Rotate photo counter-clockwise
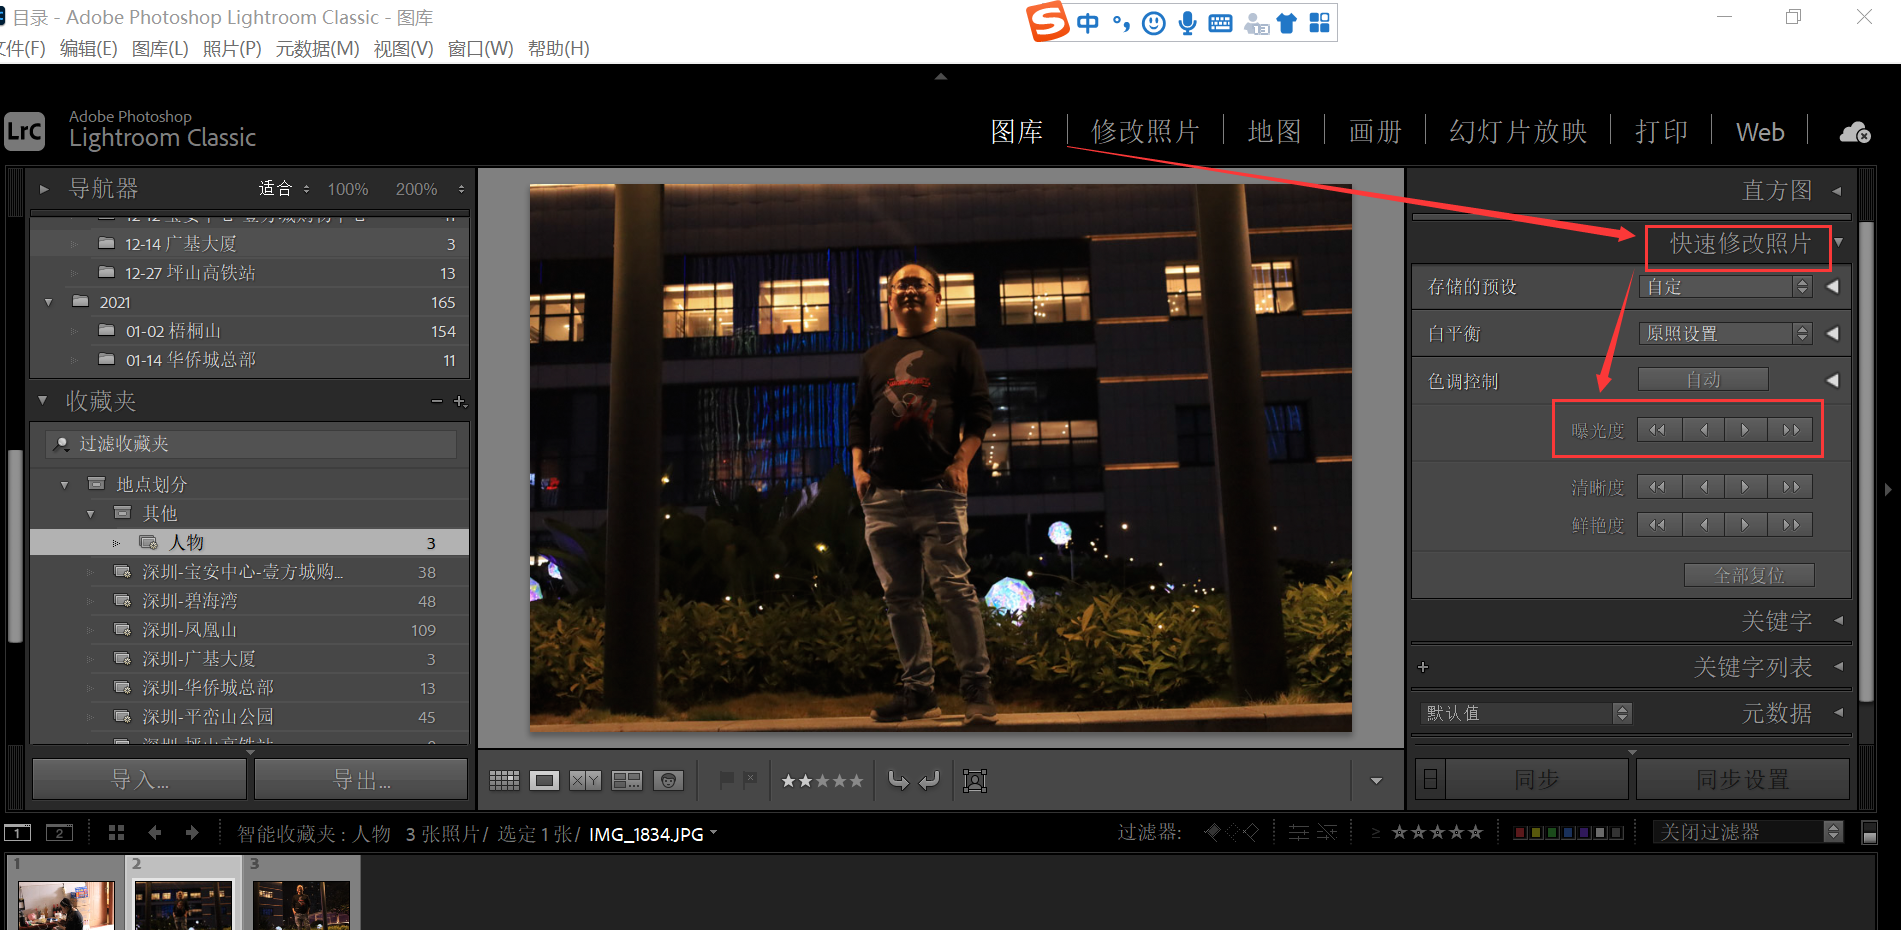This screenshot has width=1901, height=930. coord(898,780)
